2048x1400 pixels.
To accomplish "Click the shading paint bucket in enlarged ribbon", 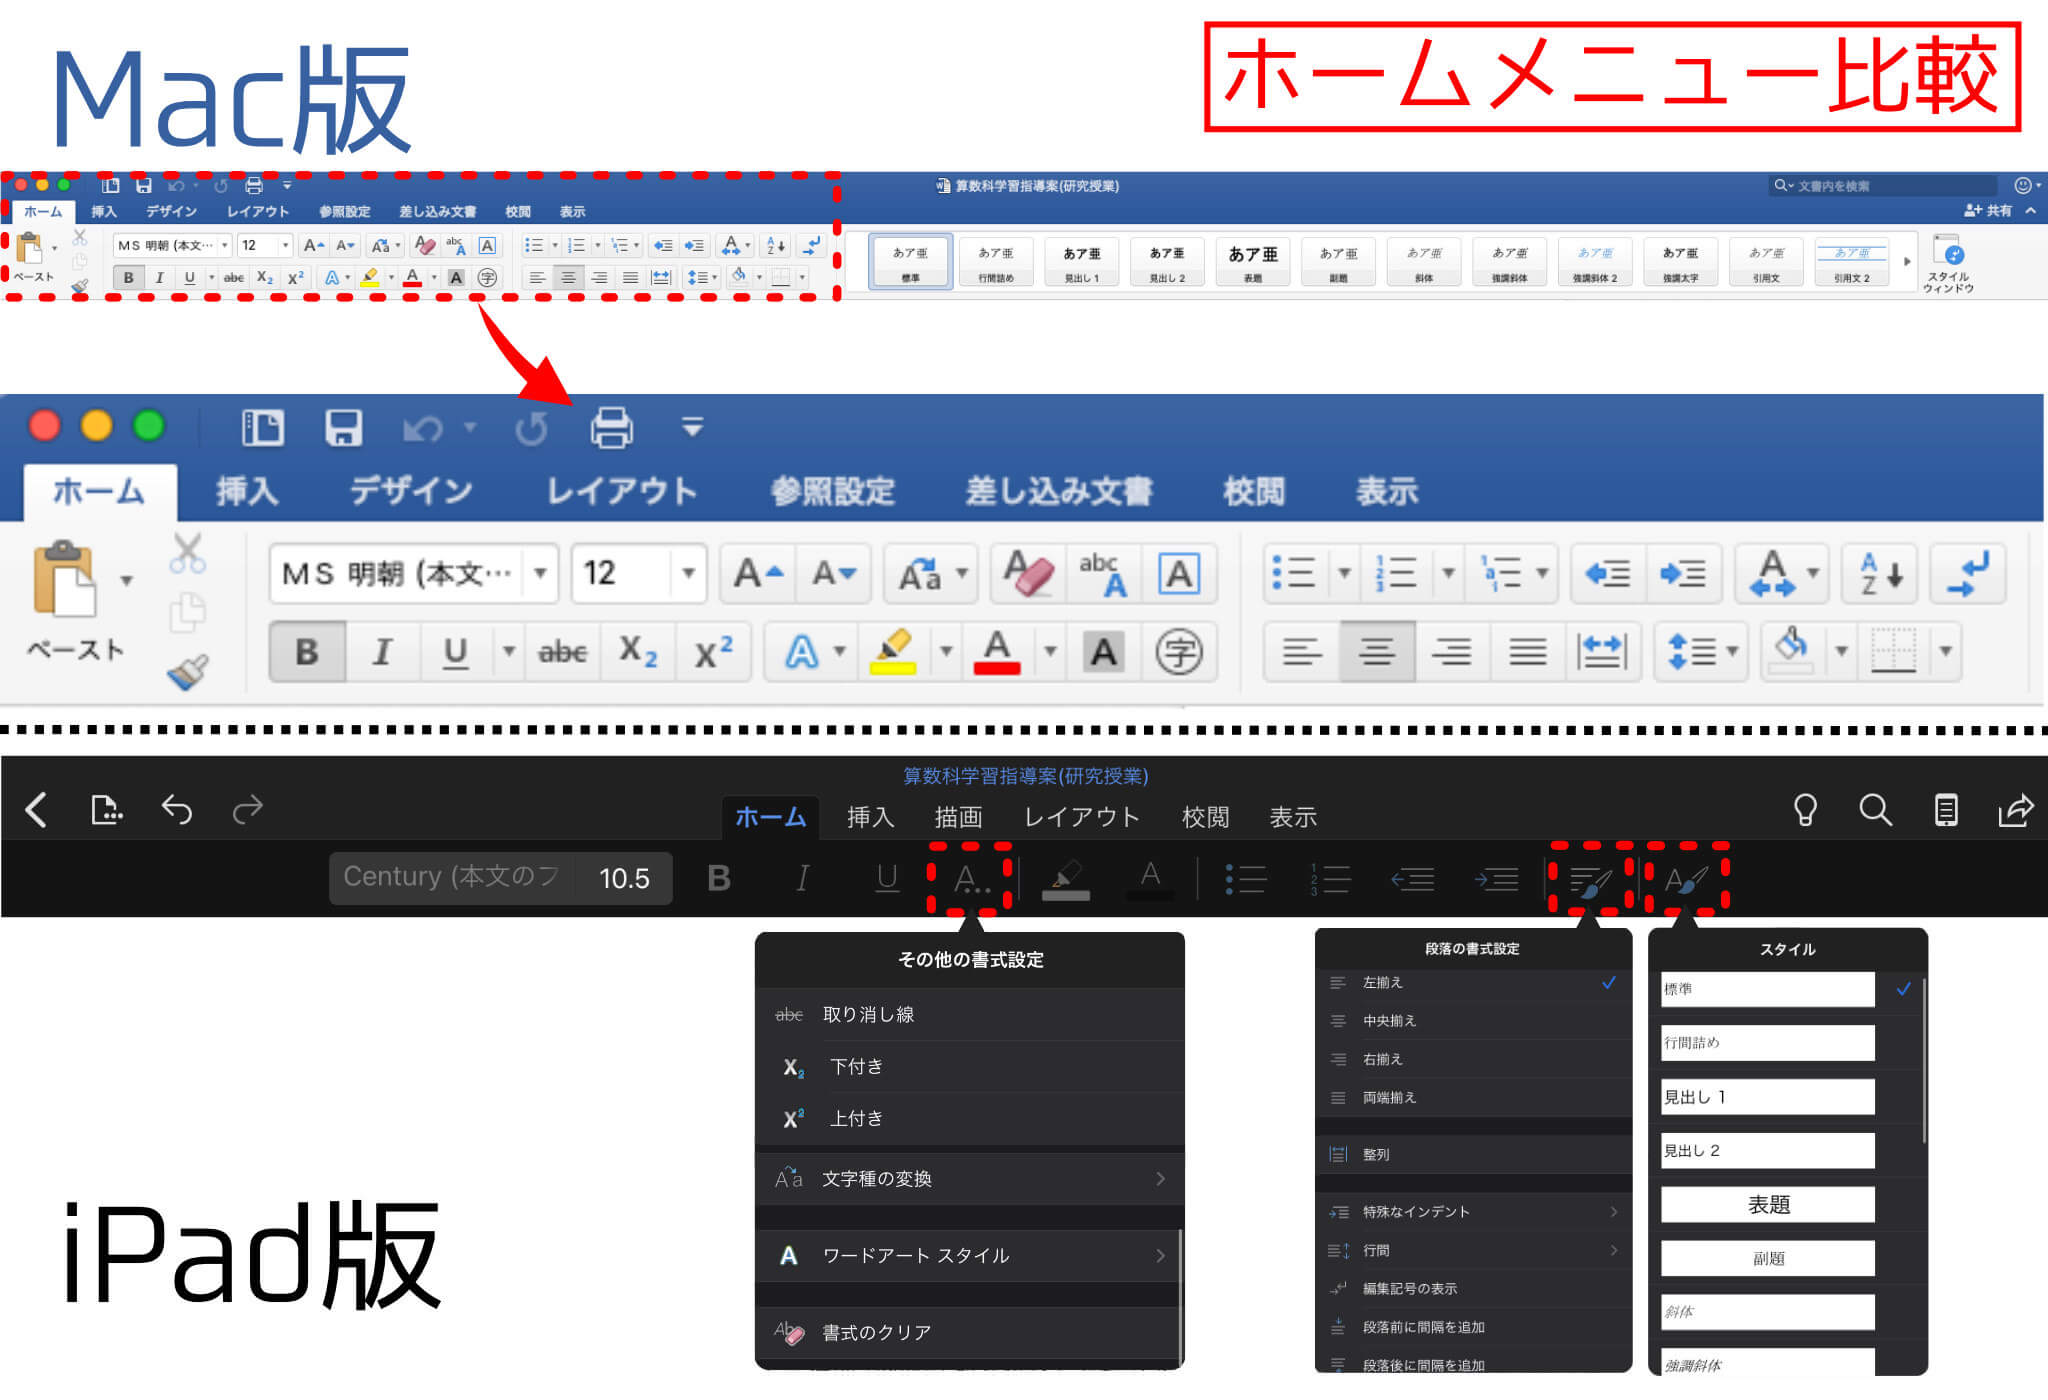I will (x=1791, y=652).
